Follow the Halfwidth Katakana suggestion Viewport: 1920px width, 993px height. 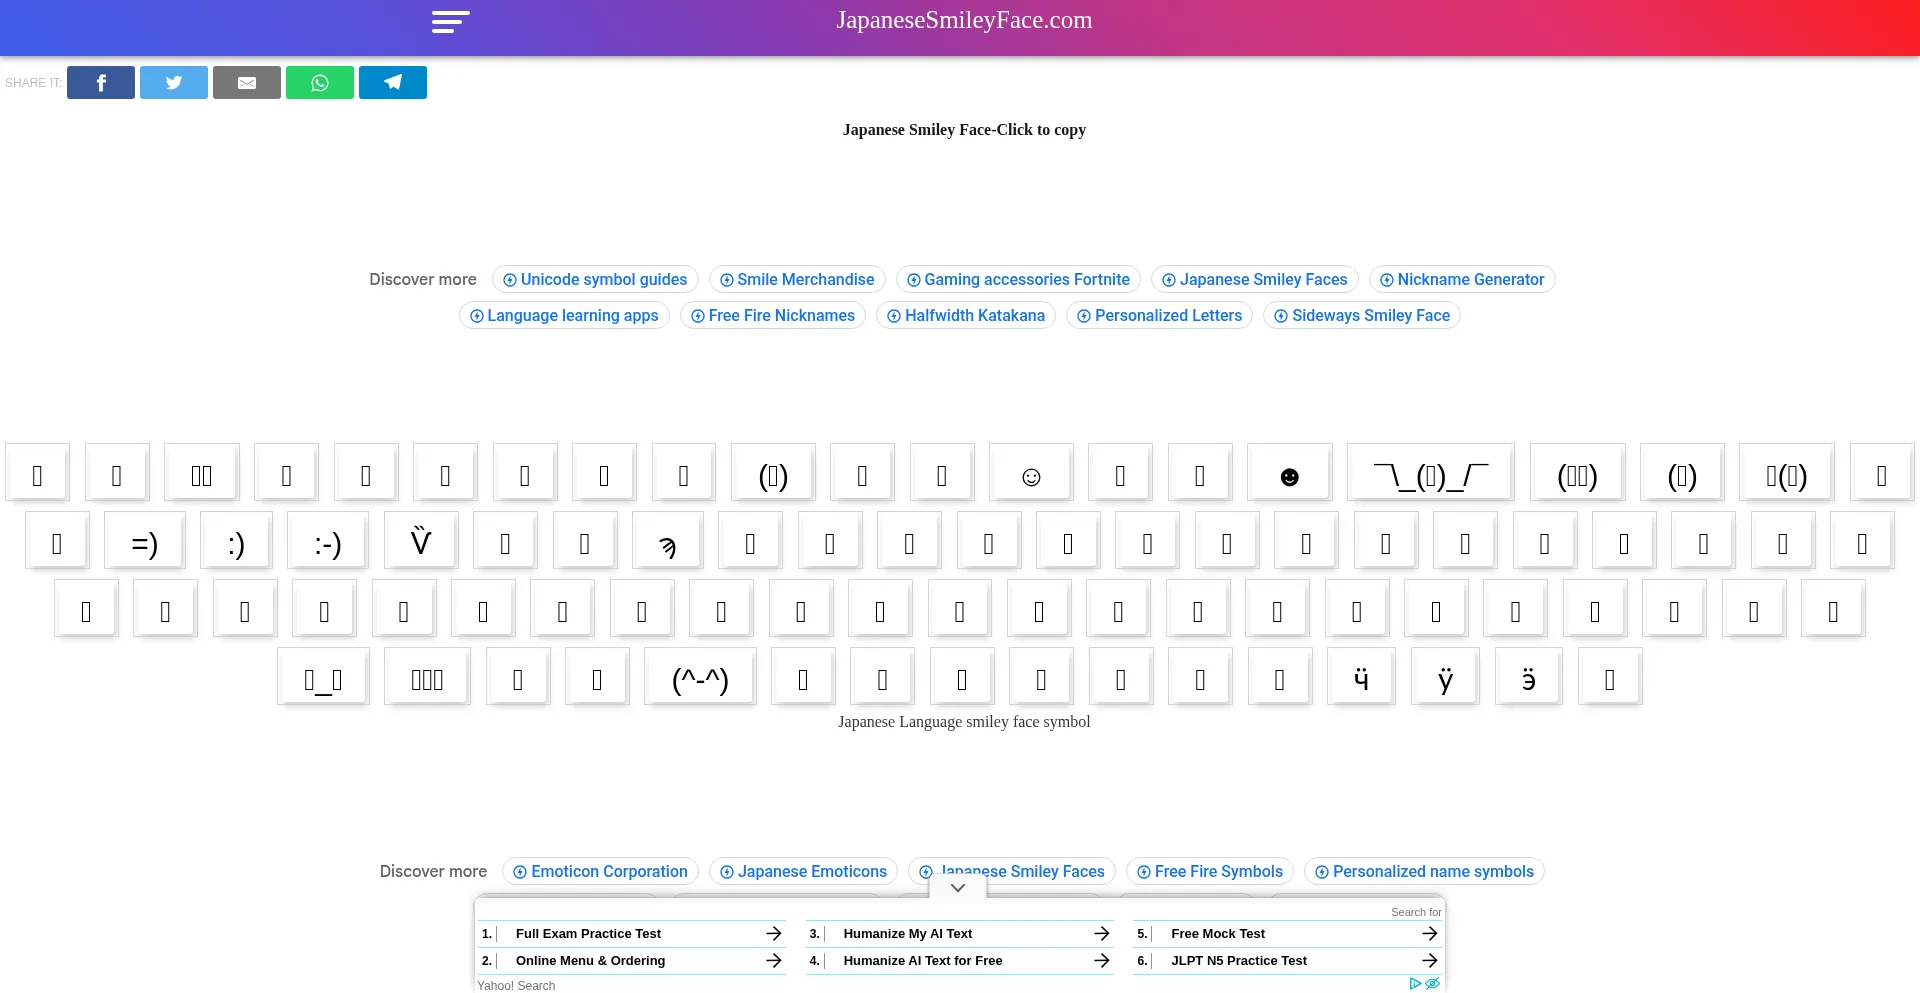[965, 316]
